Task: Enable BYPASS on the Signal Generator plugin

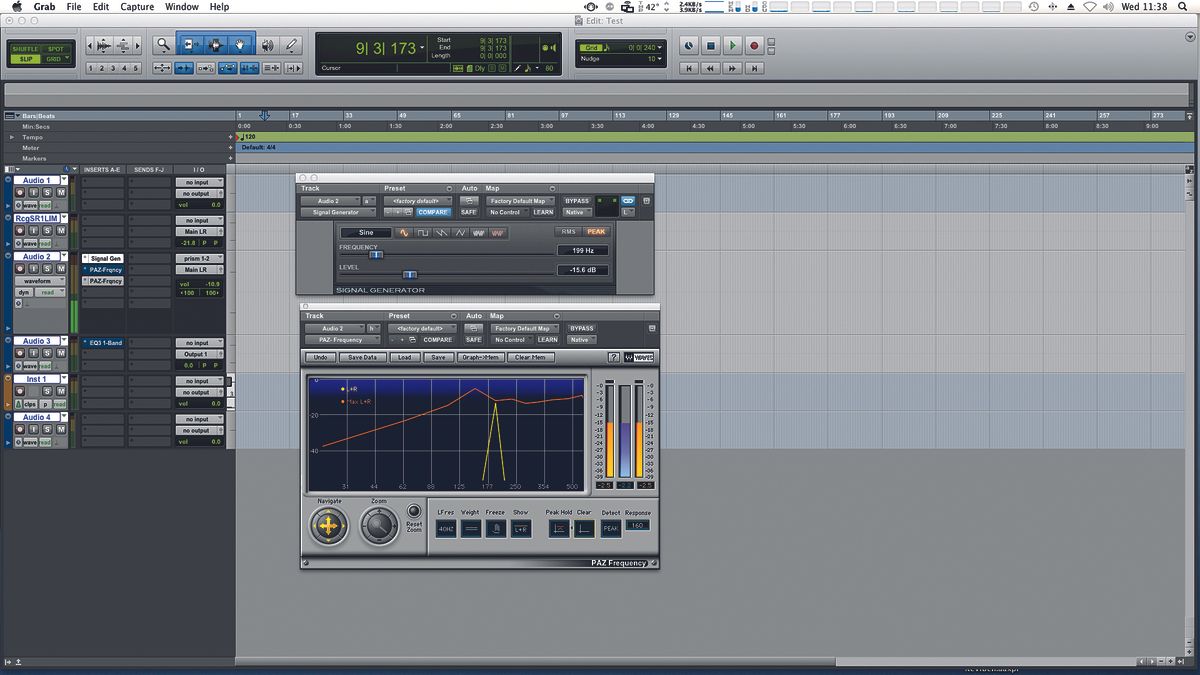Action: [x=576, y=201]
